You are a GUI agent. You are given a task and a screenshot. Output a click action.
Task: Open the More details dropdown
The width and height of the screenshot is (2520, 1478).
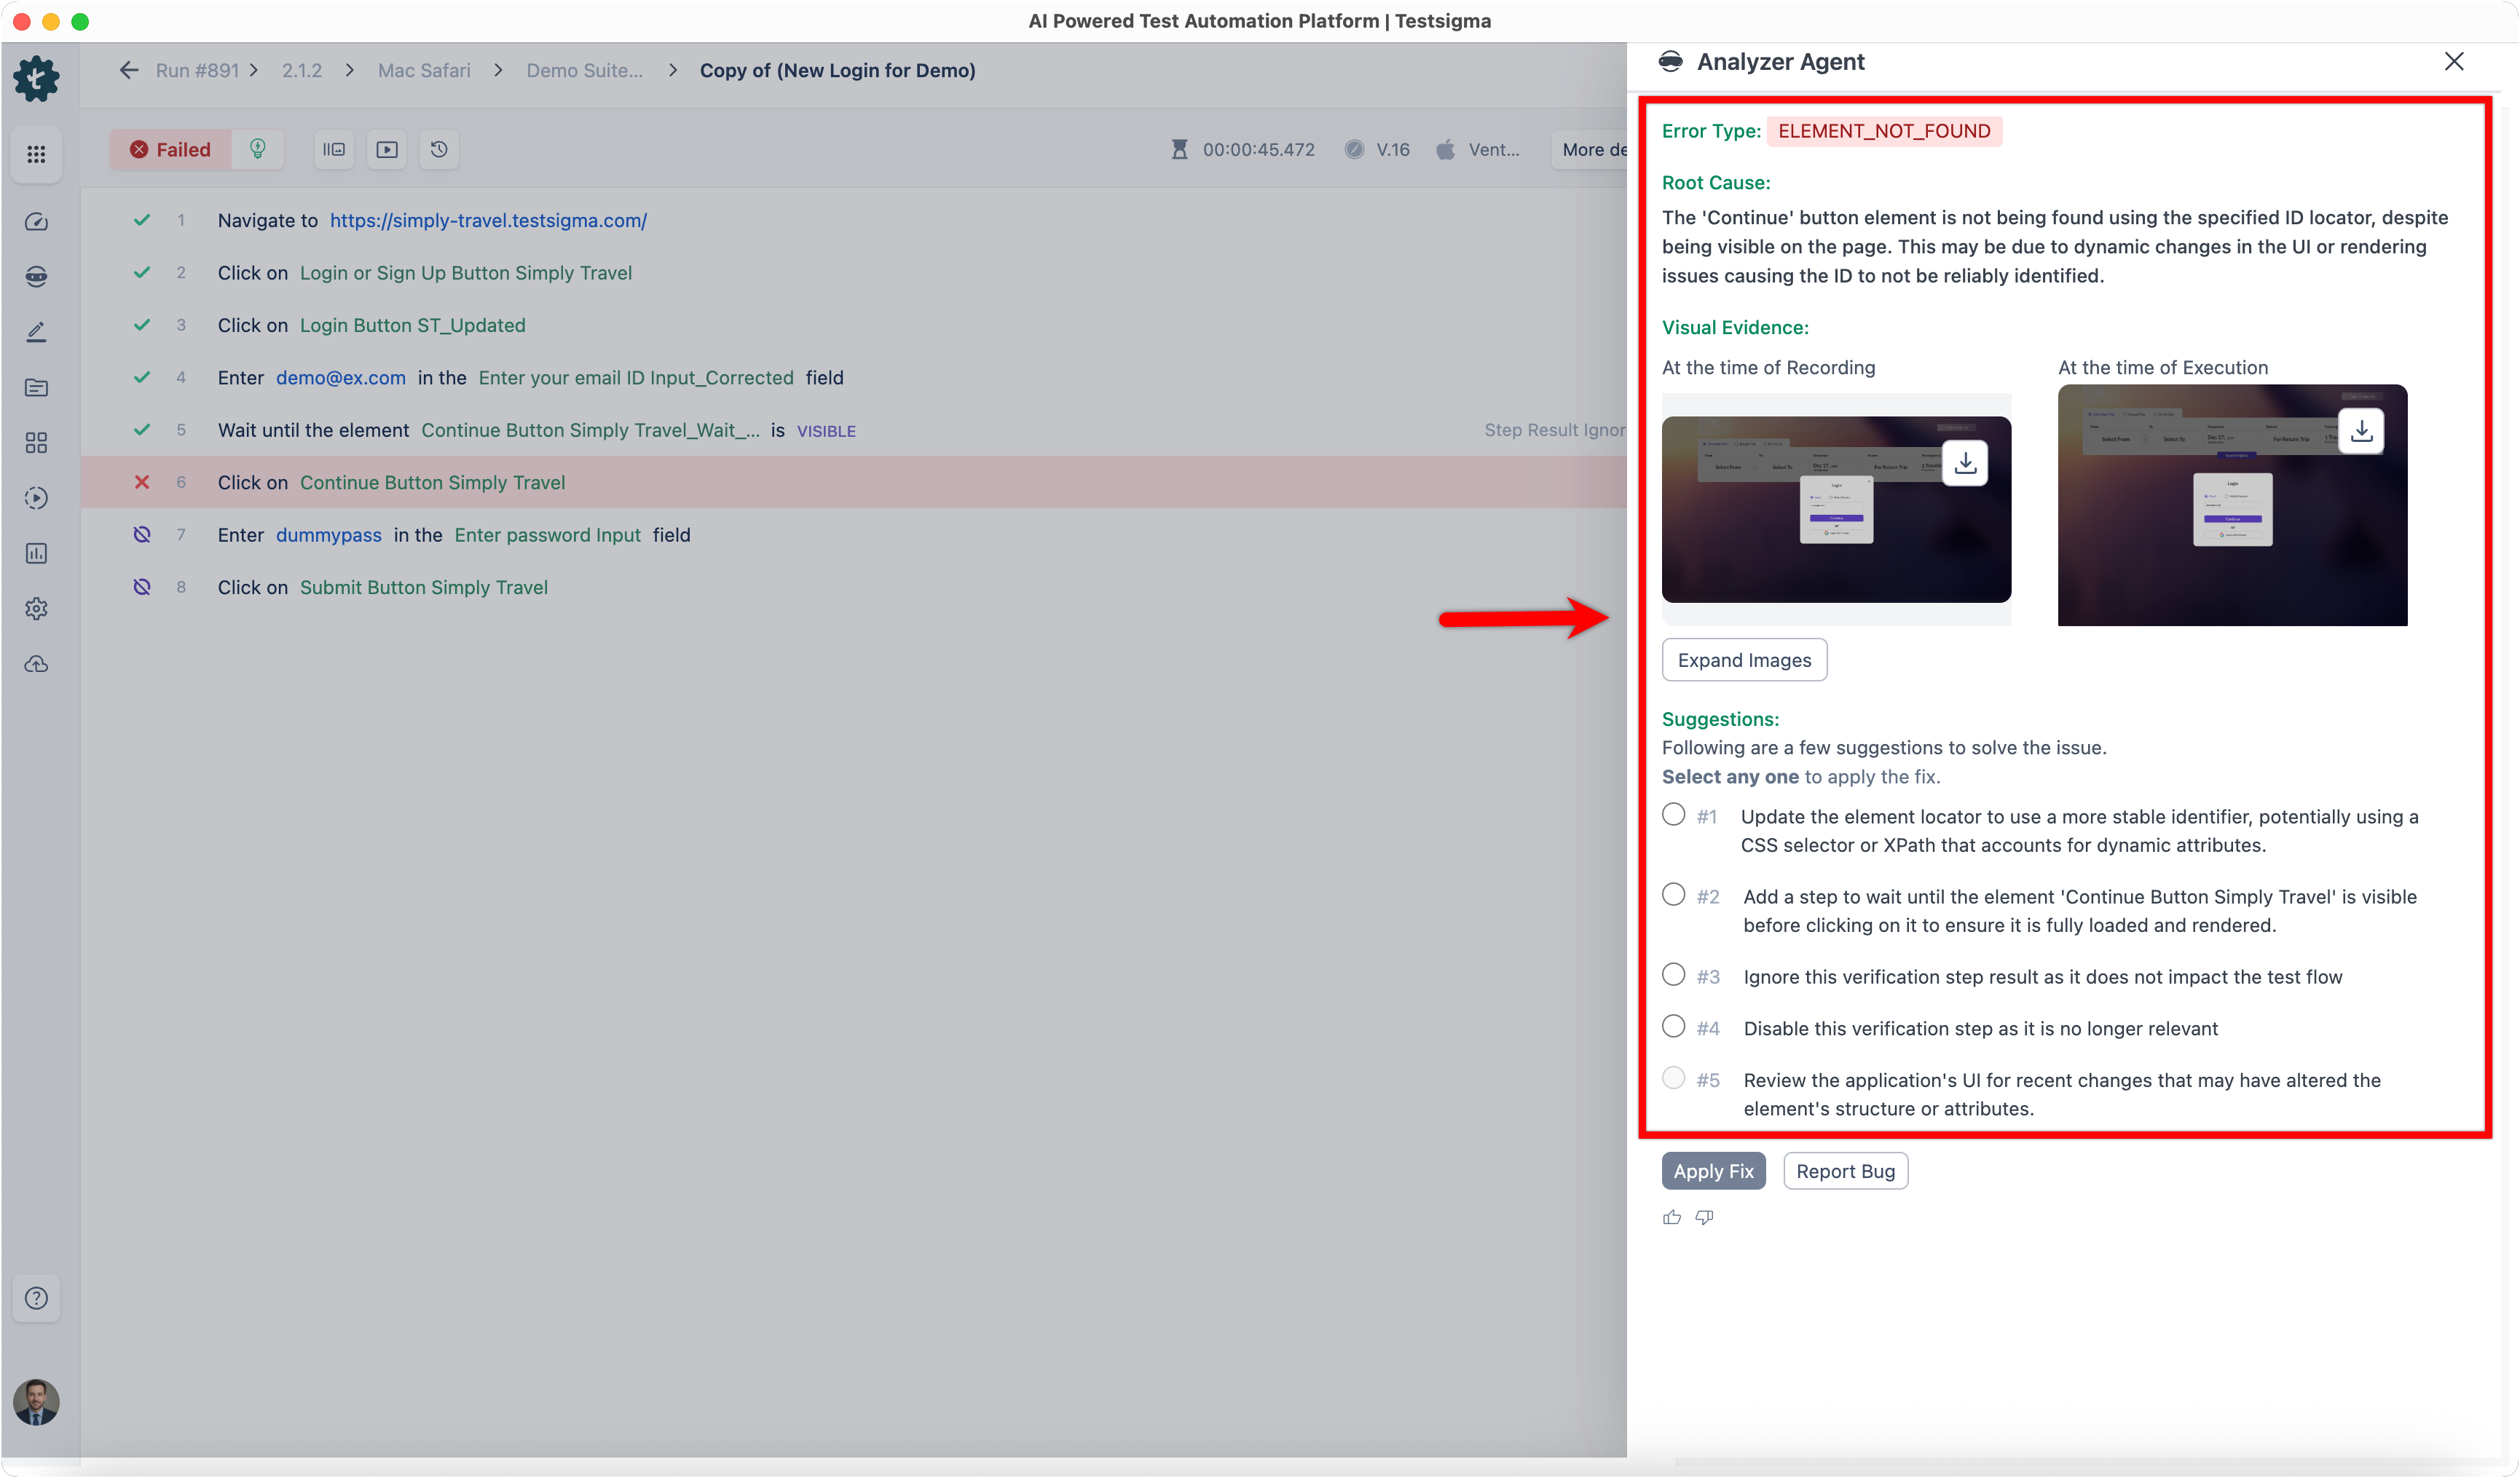(x=1590, y=149)
